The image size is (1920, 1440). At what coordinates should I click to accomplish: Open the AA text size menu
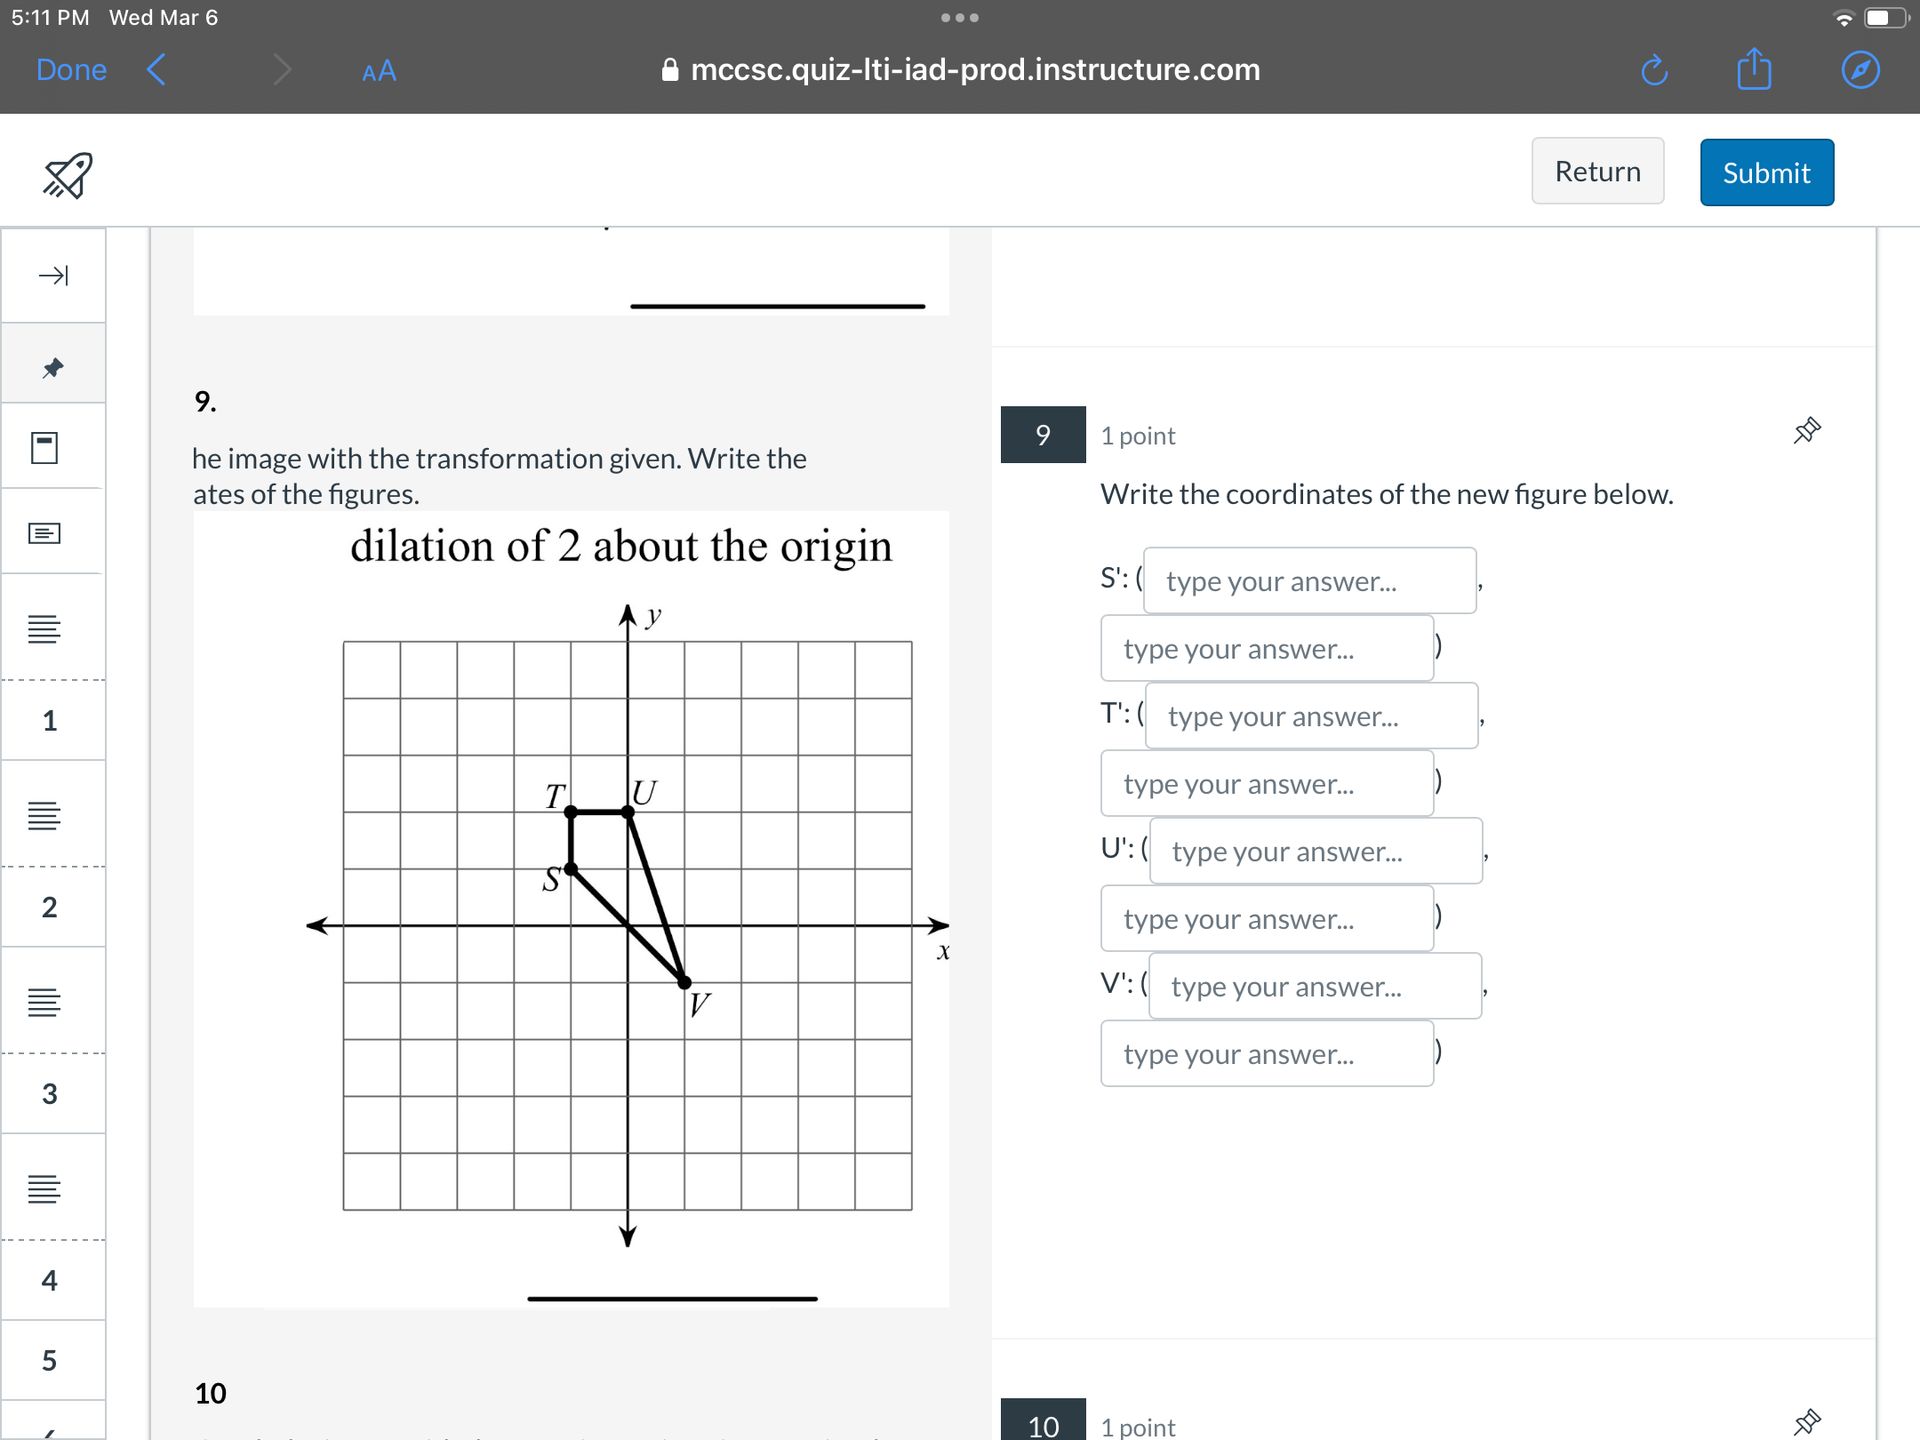click(x=379, y=71)
